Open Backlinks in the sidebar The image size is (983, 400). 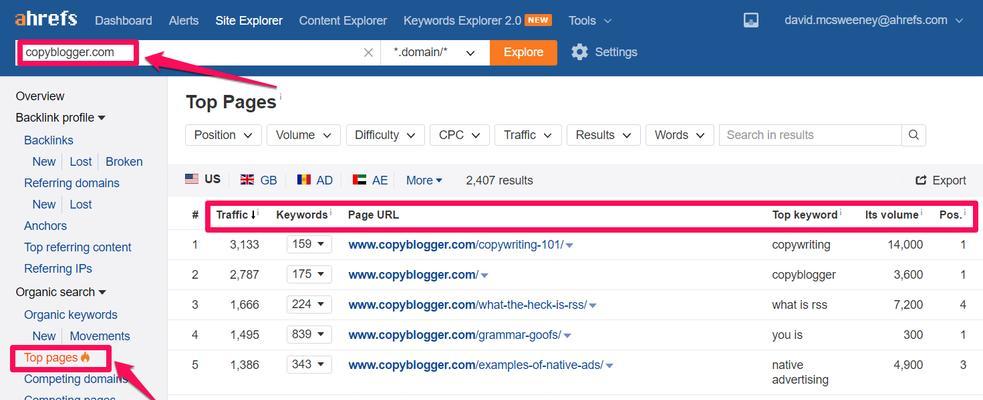[48, 140]
